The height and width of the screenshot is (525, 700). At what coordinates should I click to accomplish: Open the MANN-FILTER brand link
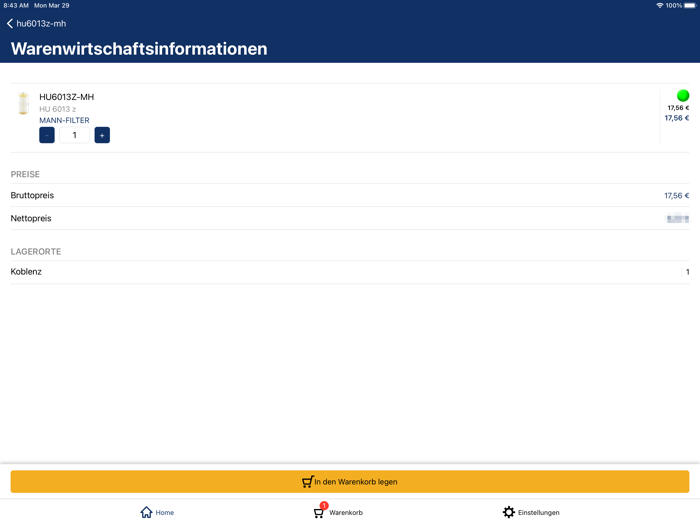click(64, 121)
